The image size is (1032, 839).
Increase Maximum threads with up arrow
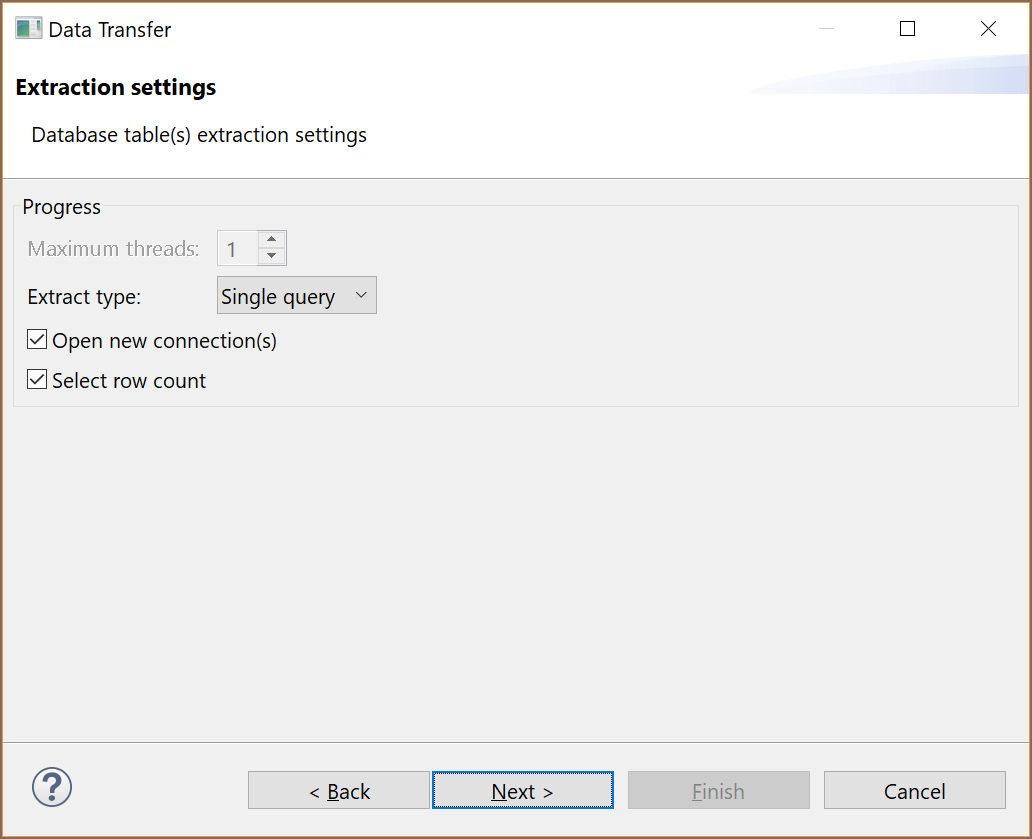(x=271, y=240)
